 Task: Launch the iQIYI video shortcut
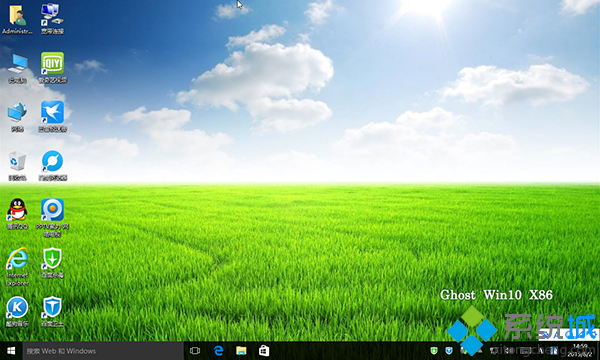(52, 68)
